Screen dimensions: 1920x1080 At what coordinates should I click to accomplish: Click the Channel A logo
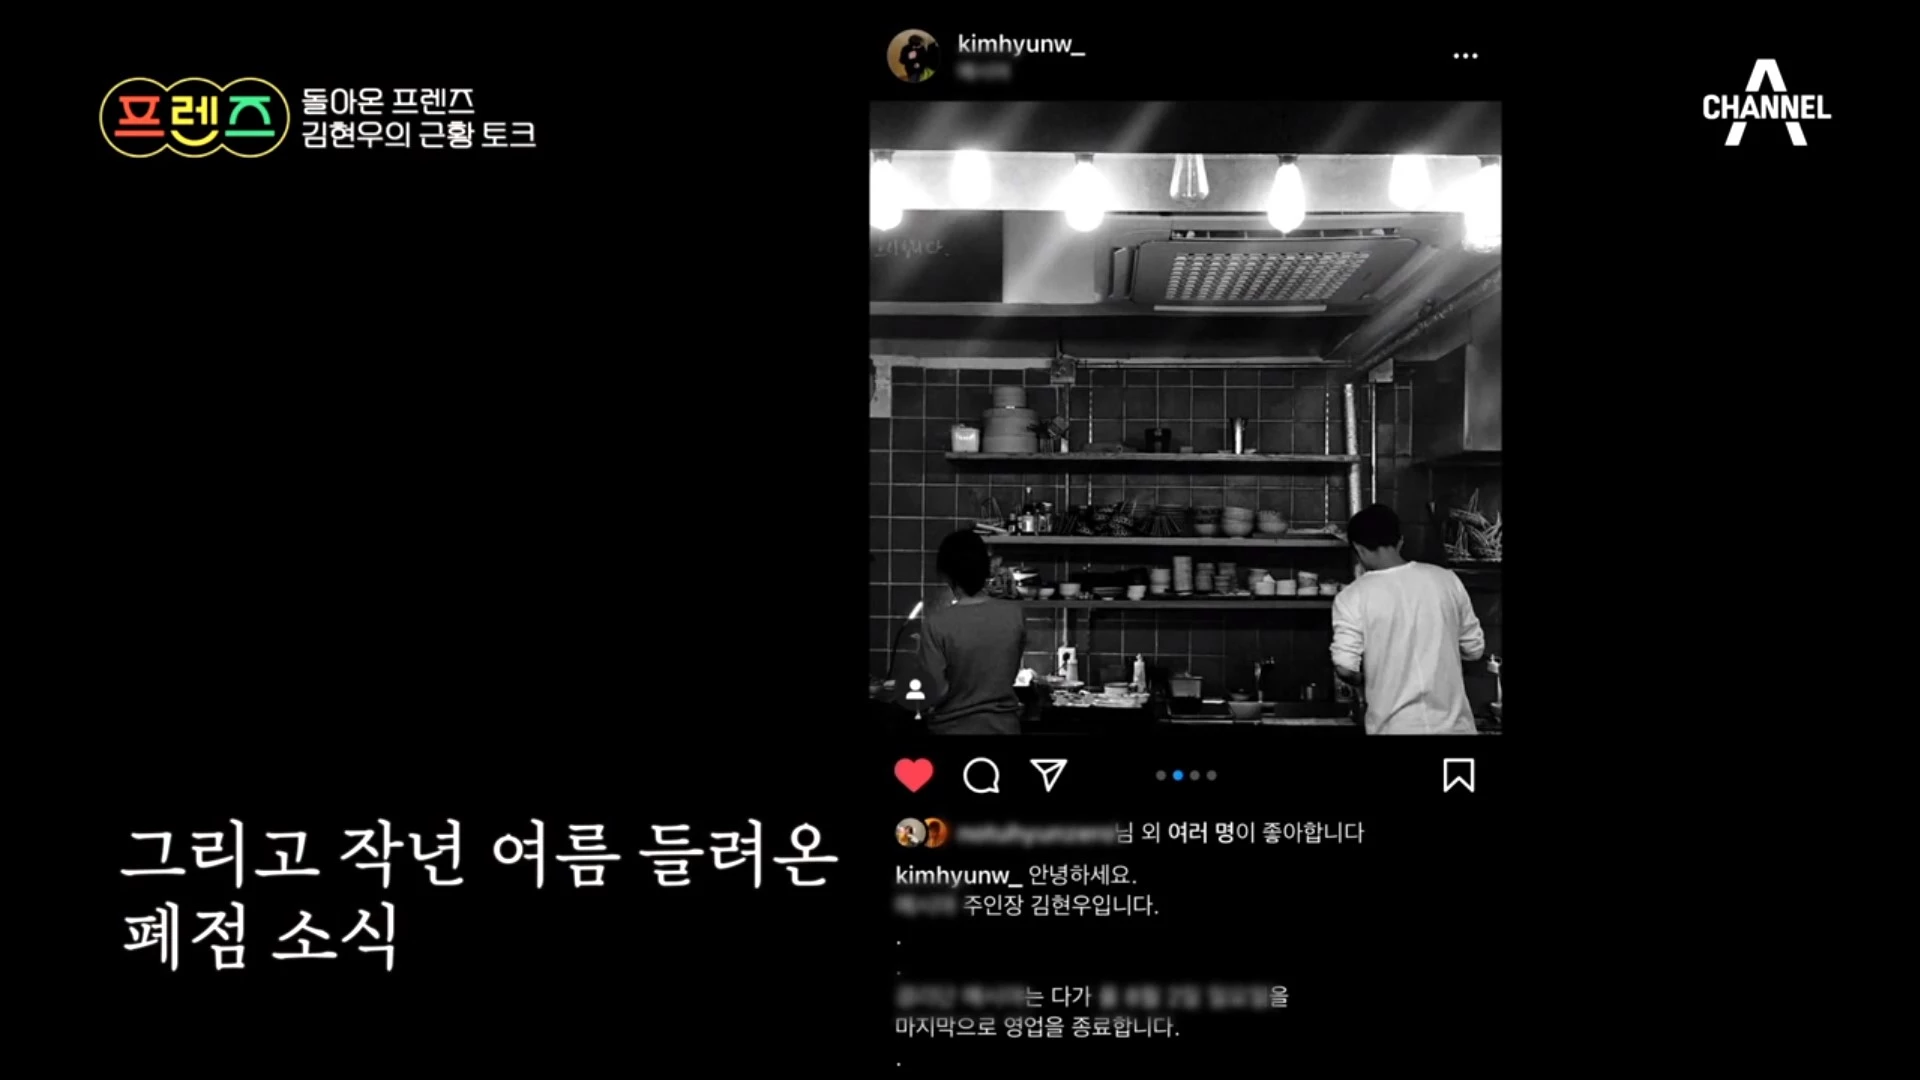click(x=1766, y=102)
